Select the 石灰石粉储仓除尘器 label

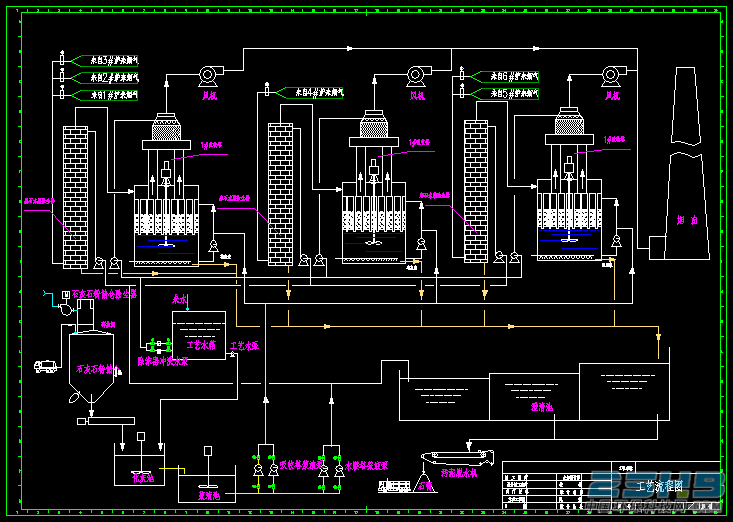click(104, 294)
